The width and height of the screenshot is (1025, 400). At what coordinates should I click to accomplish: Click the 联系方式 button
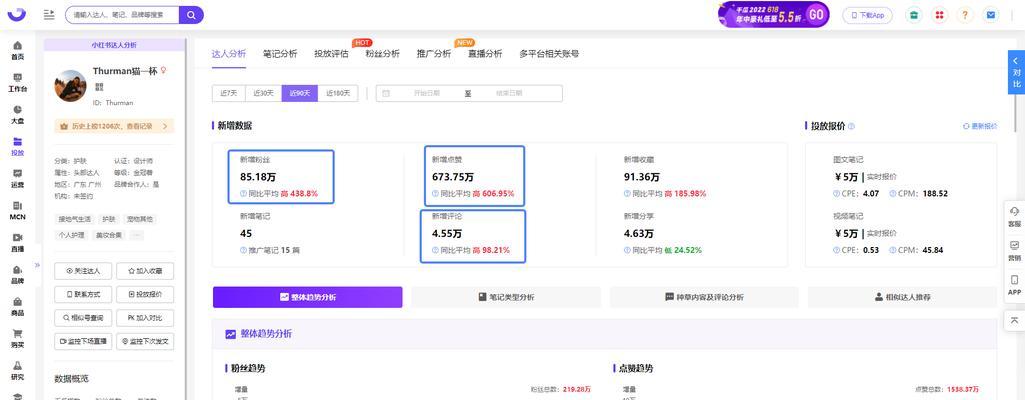coord(83,294)
